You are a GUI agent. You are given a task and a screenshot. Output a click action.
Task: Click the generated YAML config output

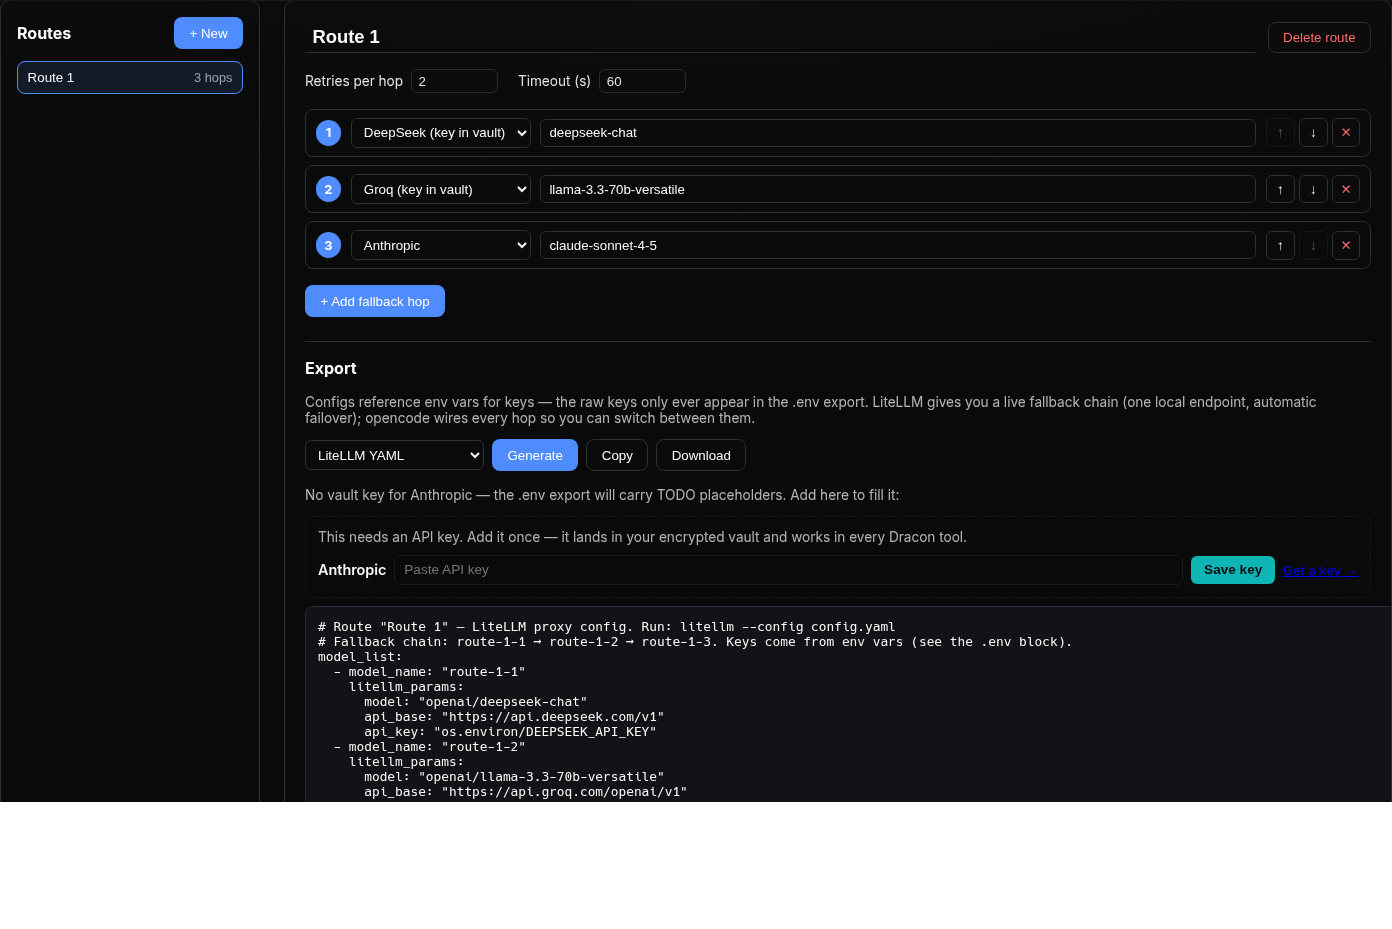pos(848,704)
